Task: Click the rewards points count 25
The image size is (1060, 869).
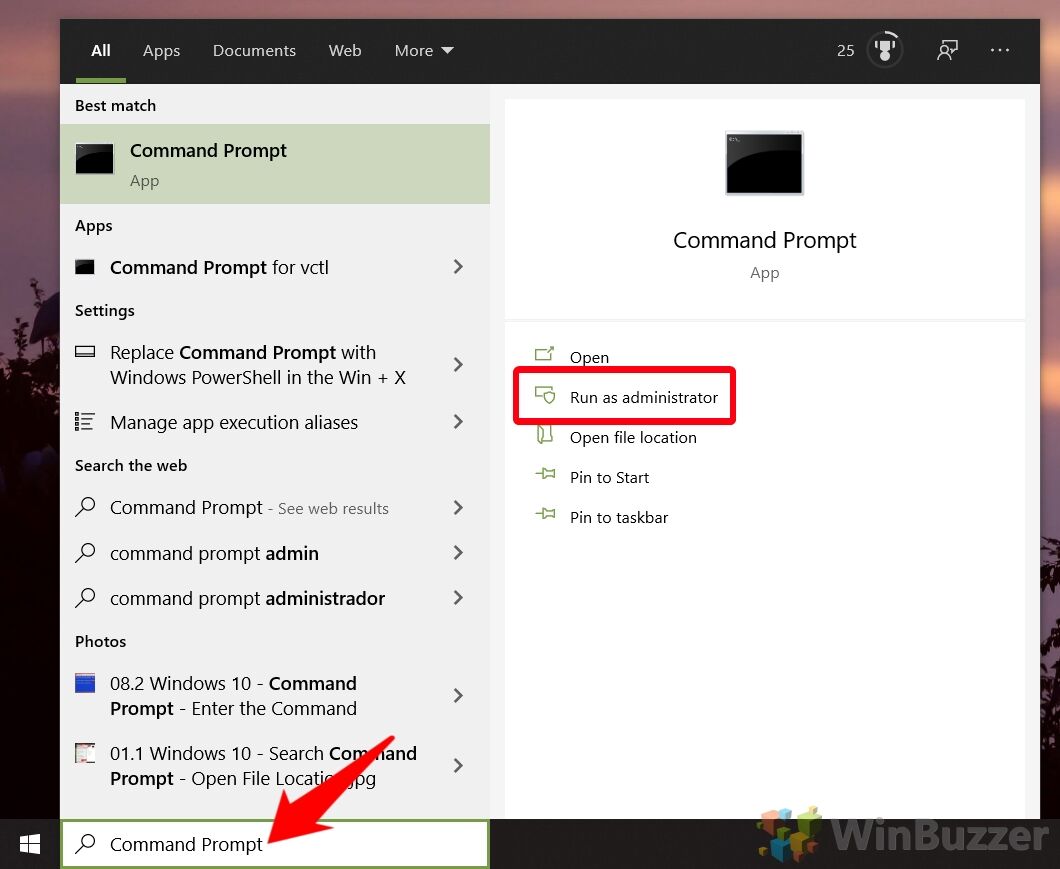Action: (846, 51)
